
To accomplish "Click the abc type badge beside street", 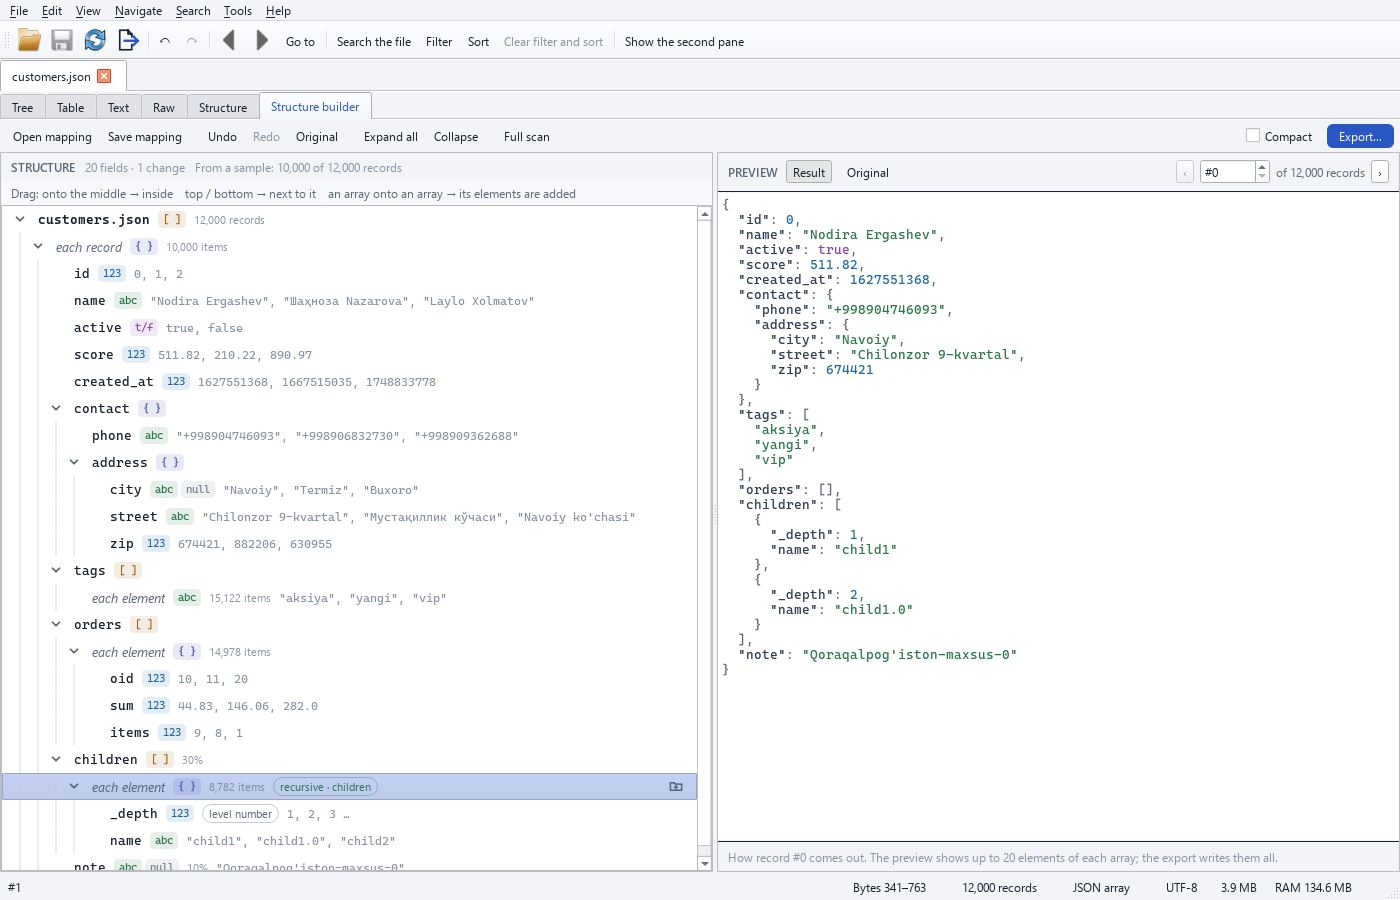I will [x=180, y=516].
